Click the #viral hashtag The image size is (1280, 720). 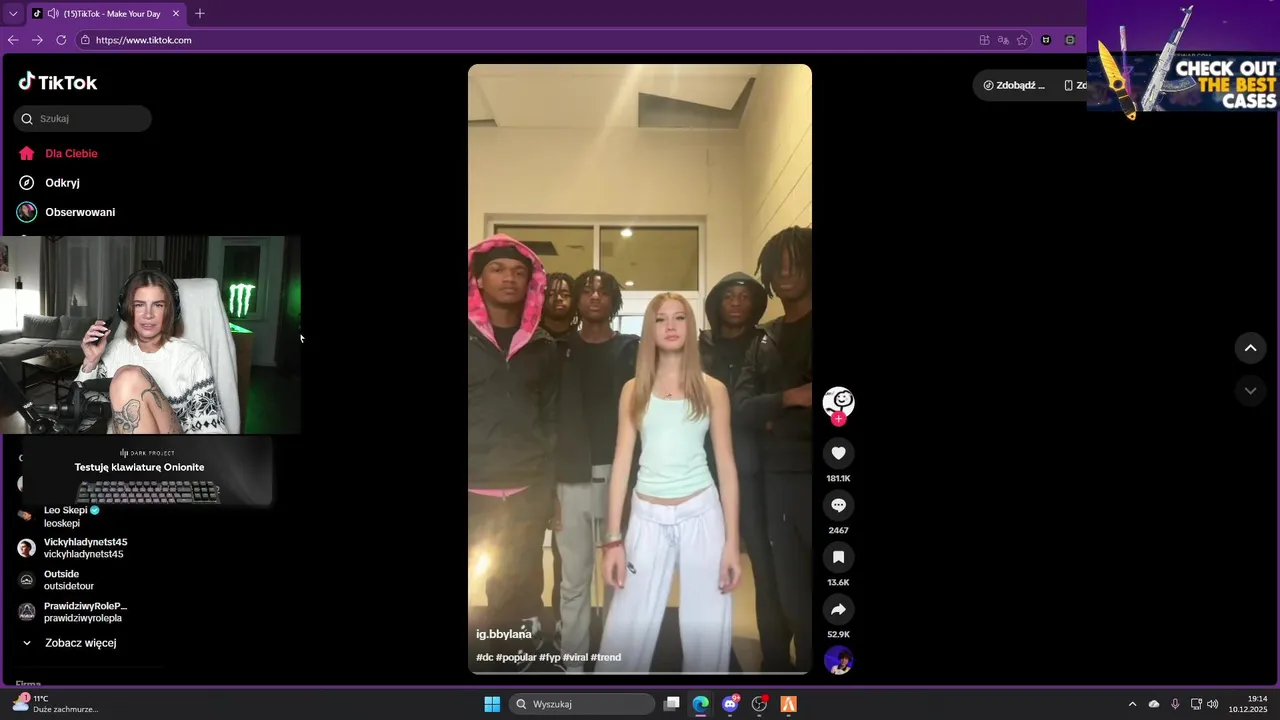coord(575,657)
